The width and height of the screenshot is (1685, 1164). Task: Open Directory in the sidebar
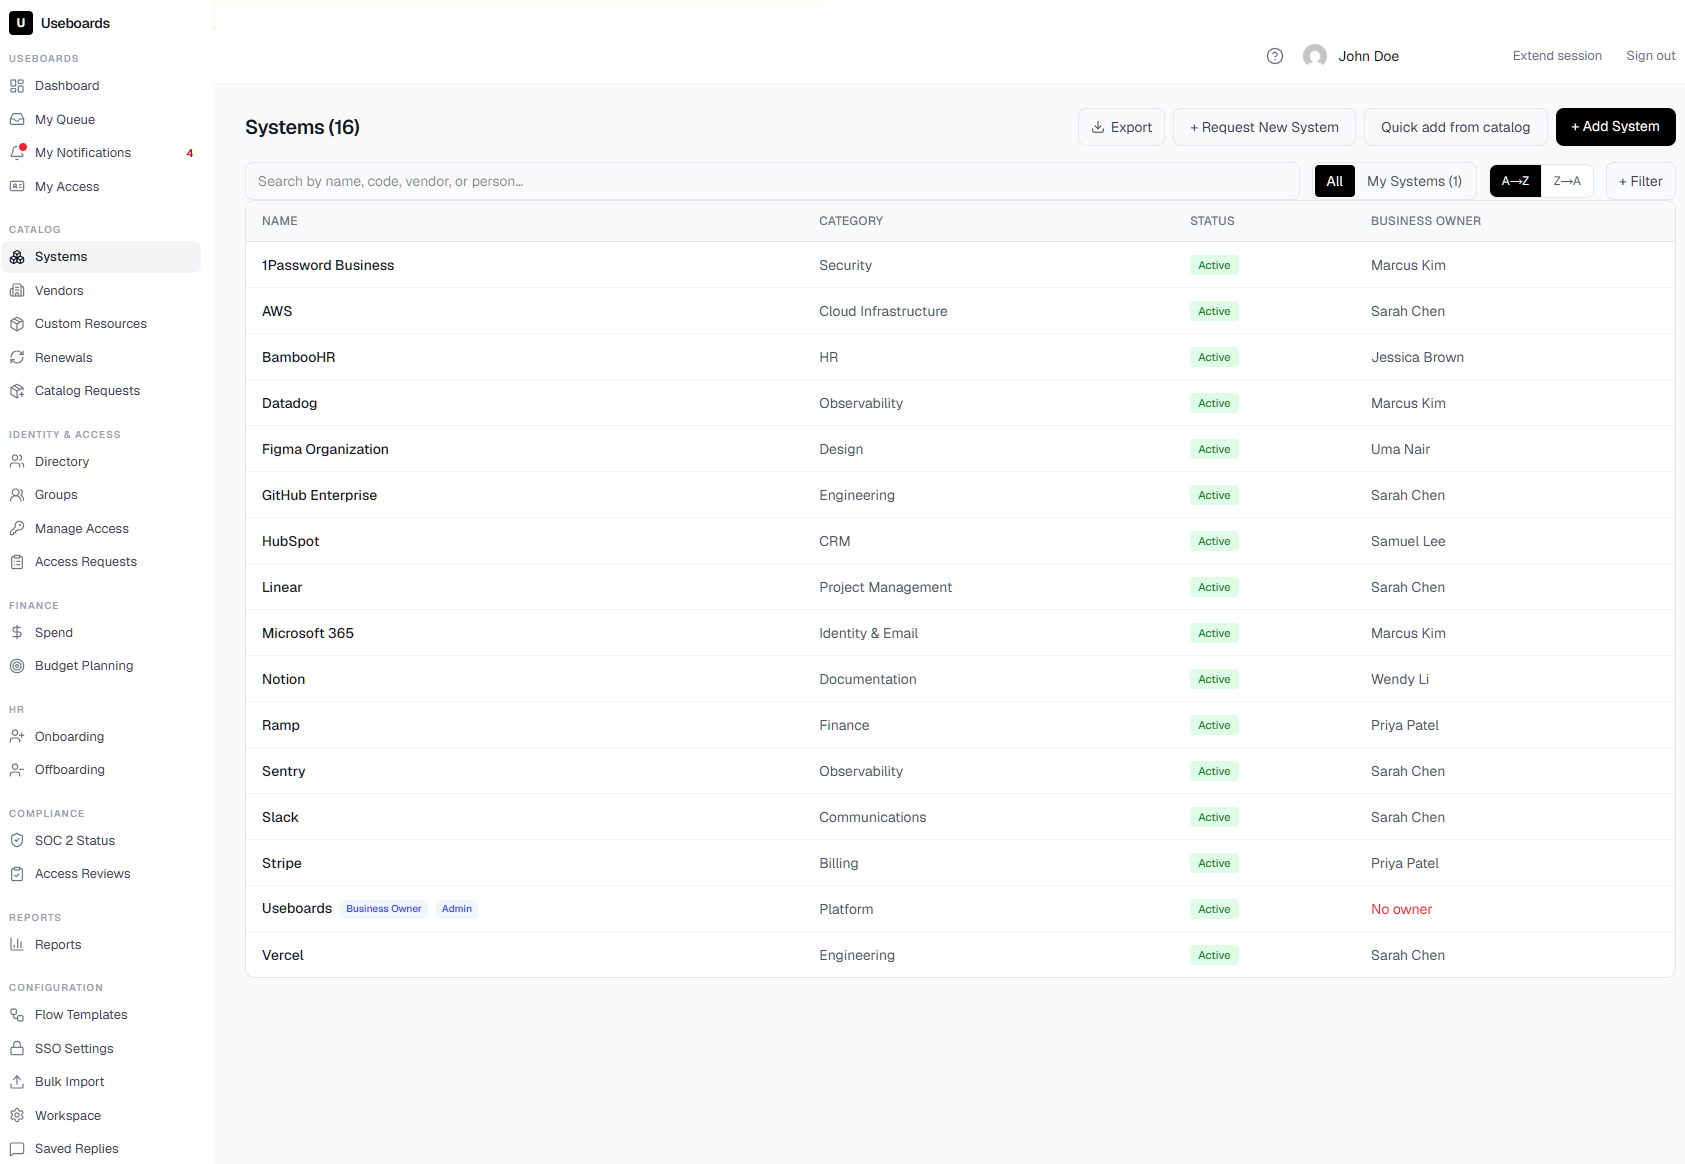coord(100,462)
